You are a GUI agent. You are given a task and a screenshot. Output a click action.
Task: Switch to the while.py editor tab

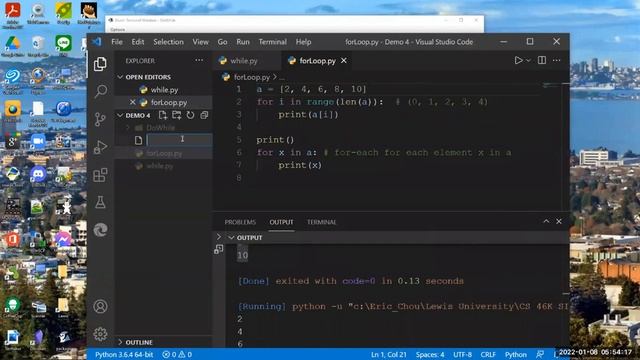click(x=244, y=61)
